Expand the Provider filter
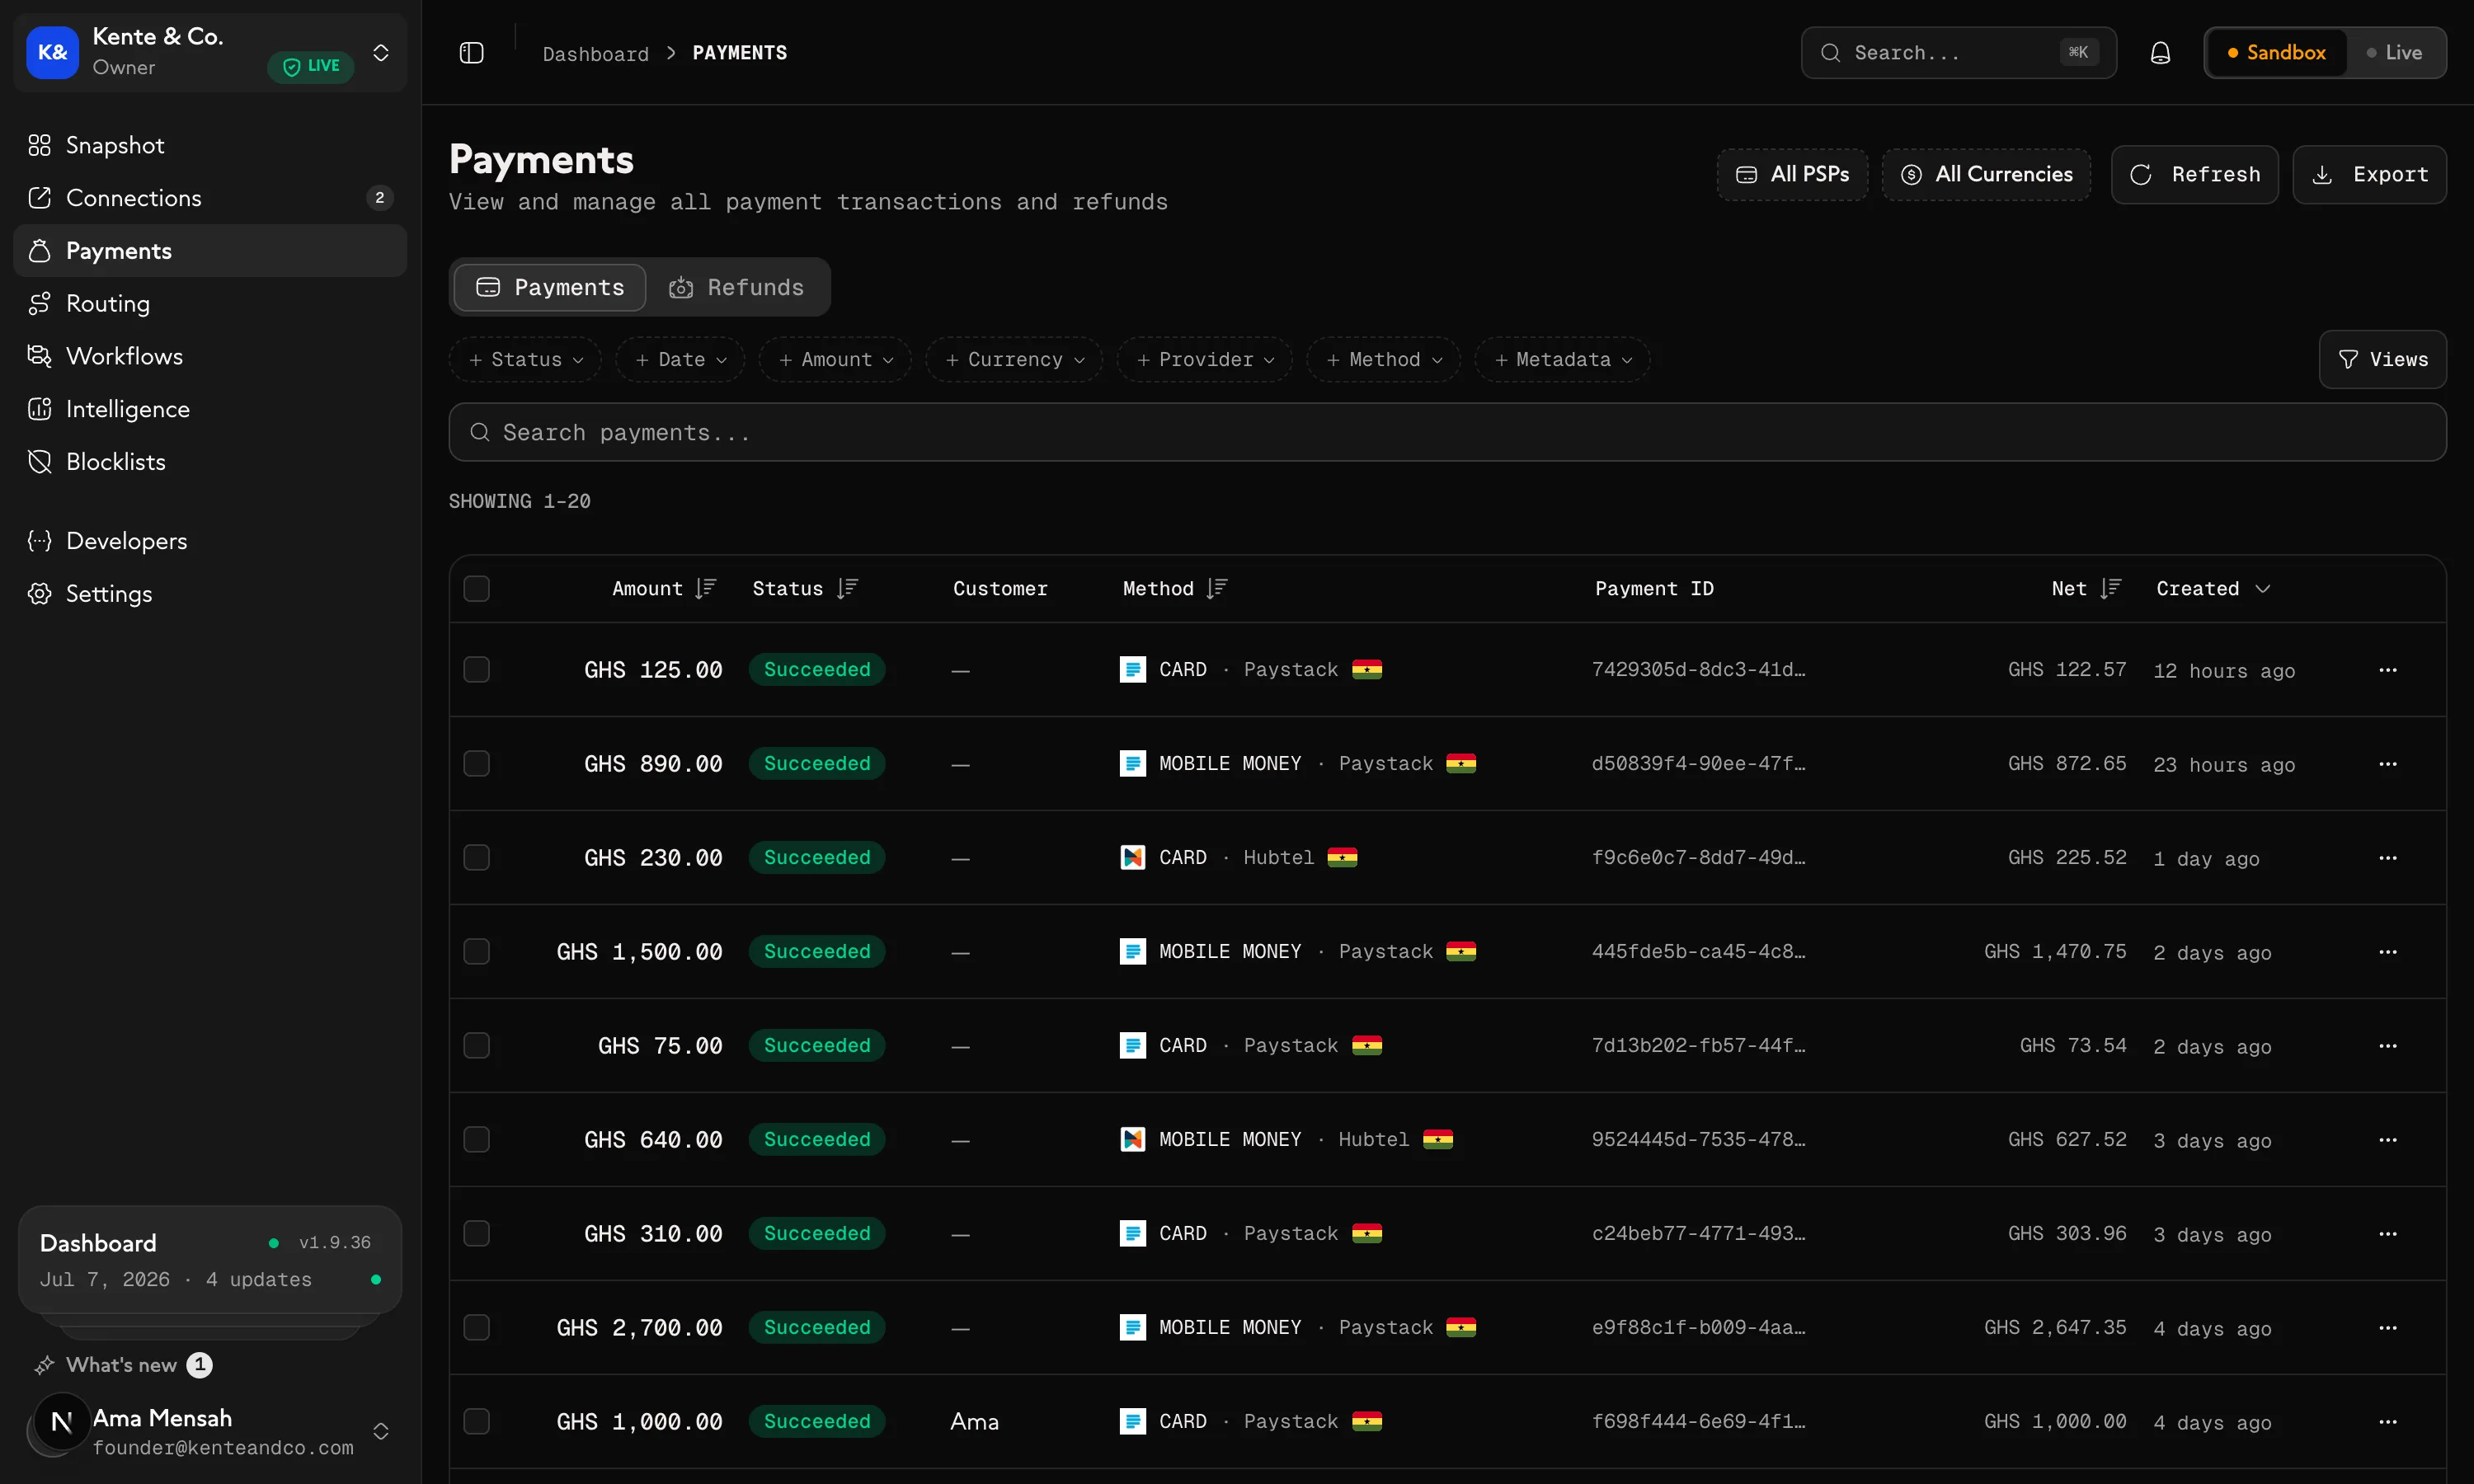Image resolution: width=2474 pixels, height=1484 pixels. 1205,360
